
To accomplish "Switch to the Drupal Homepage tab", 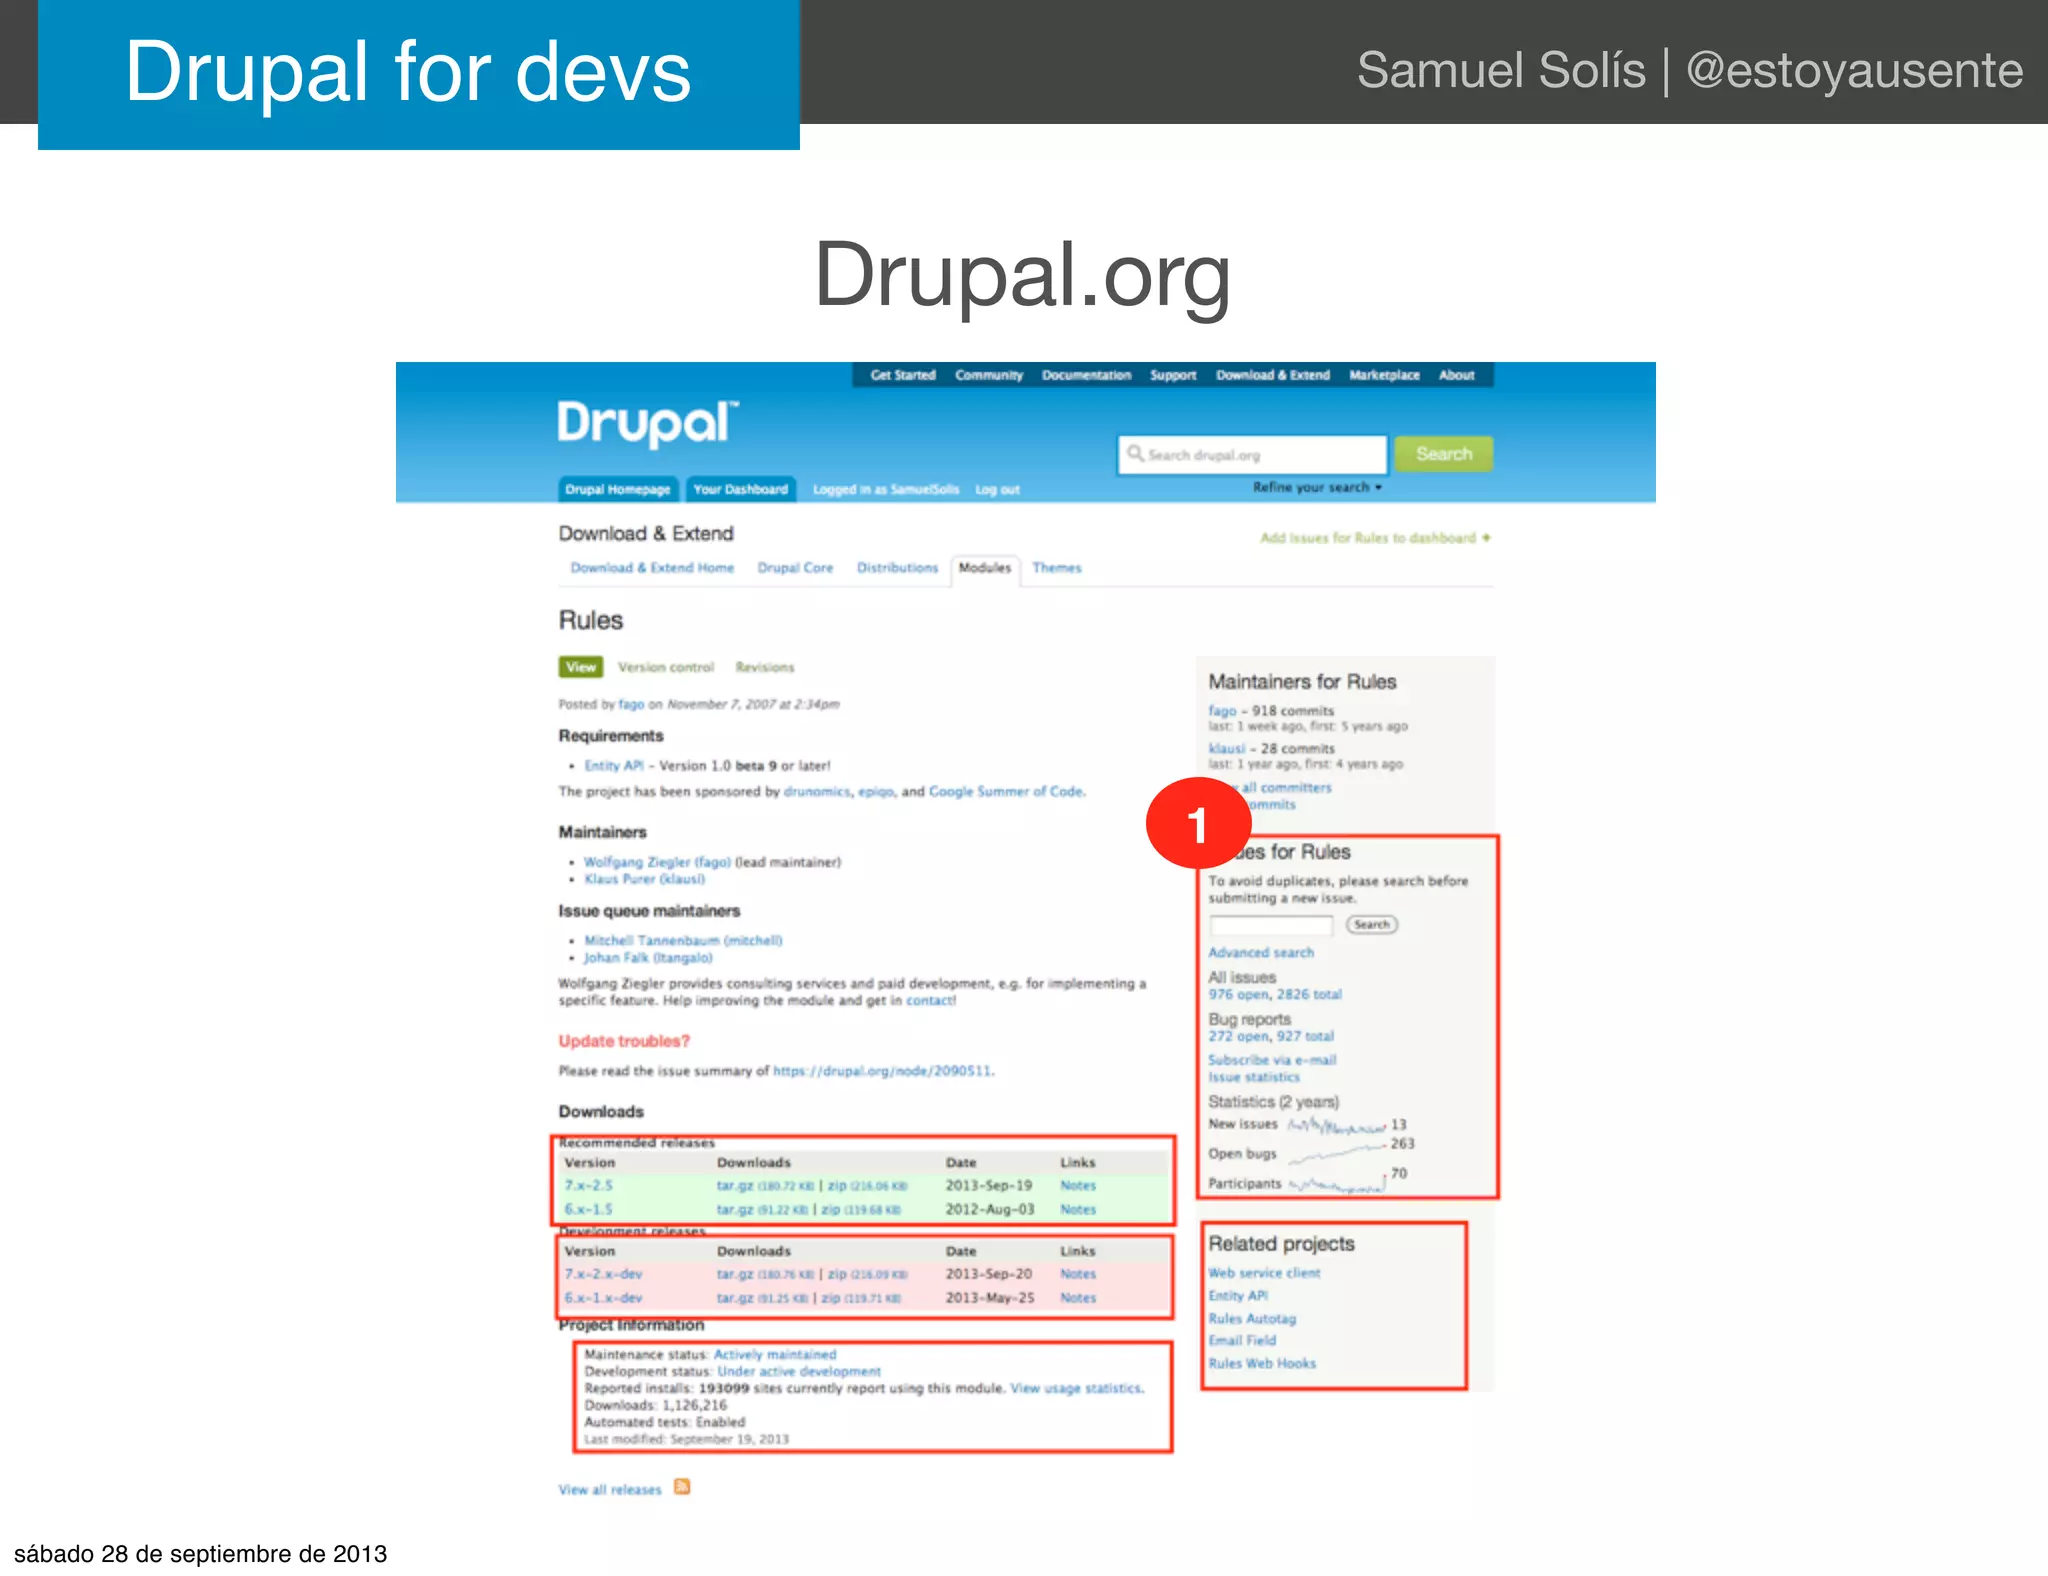I will [618, 489].
